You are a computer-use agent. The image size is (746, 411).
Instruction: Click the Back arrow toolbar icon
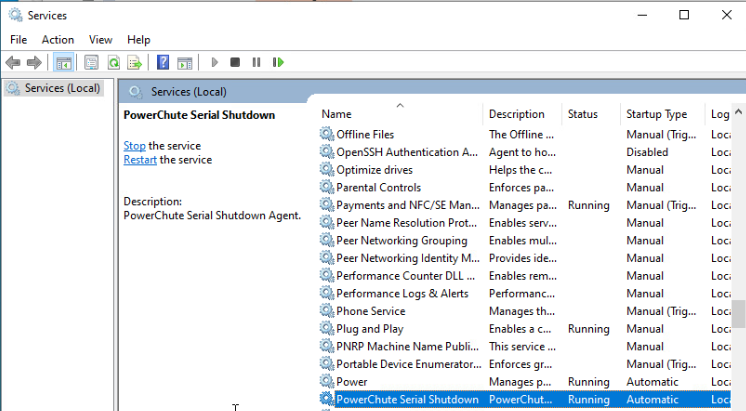13,62
